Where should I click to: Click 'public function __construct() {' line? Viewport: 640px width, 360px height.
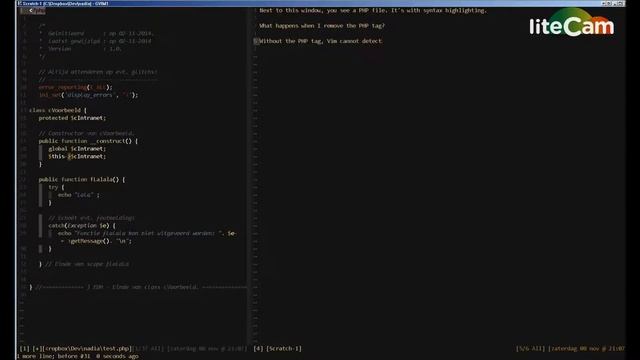click(x=88, y=141)
